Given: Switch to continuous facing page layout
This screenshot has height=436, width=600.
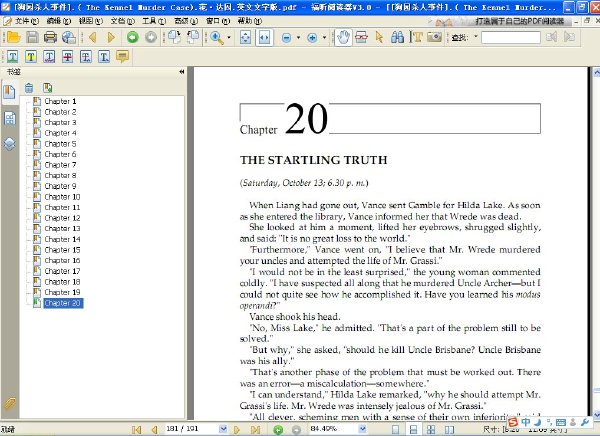Looking at the screenshot, I should pos(431,429).
